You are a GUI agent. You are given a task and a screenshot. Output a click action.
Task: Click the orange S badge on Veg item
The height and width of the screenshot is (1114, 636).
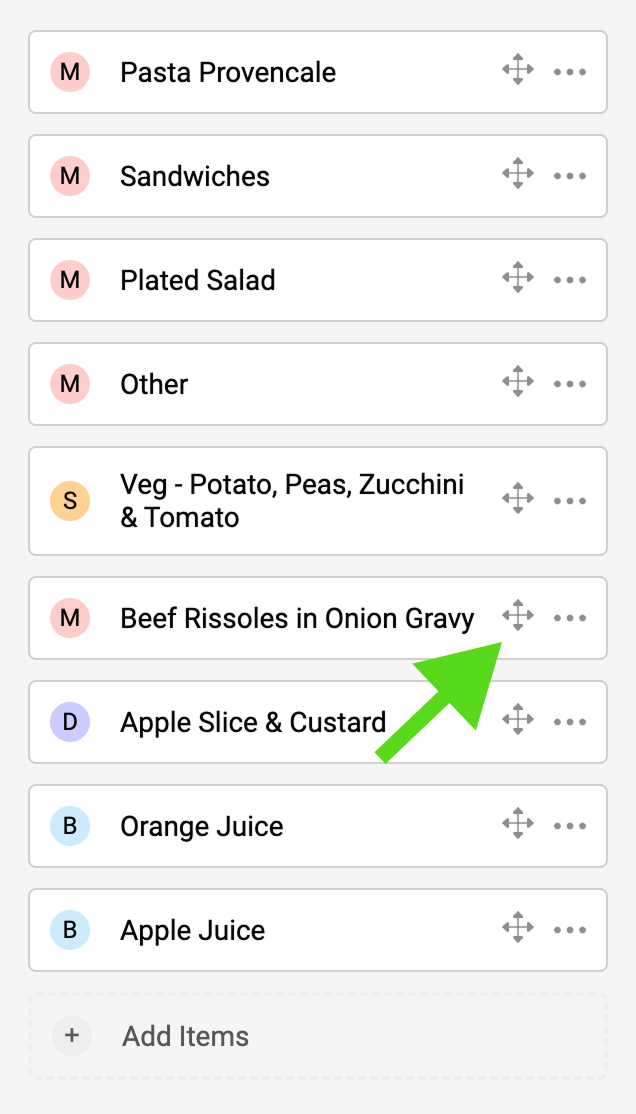coord(70,500)
